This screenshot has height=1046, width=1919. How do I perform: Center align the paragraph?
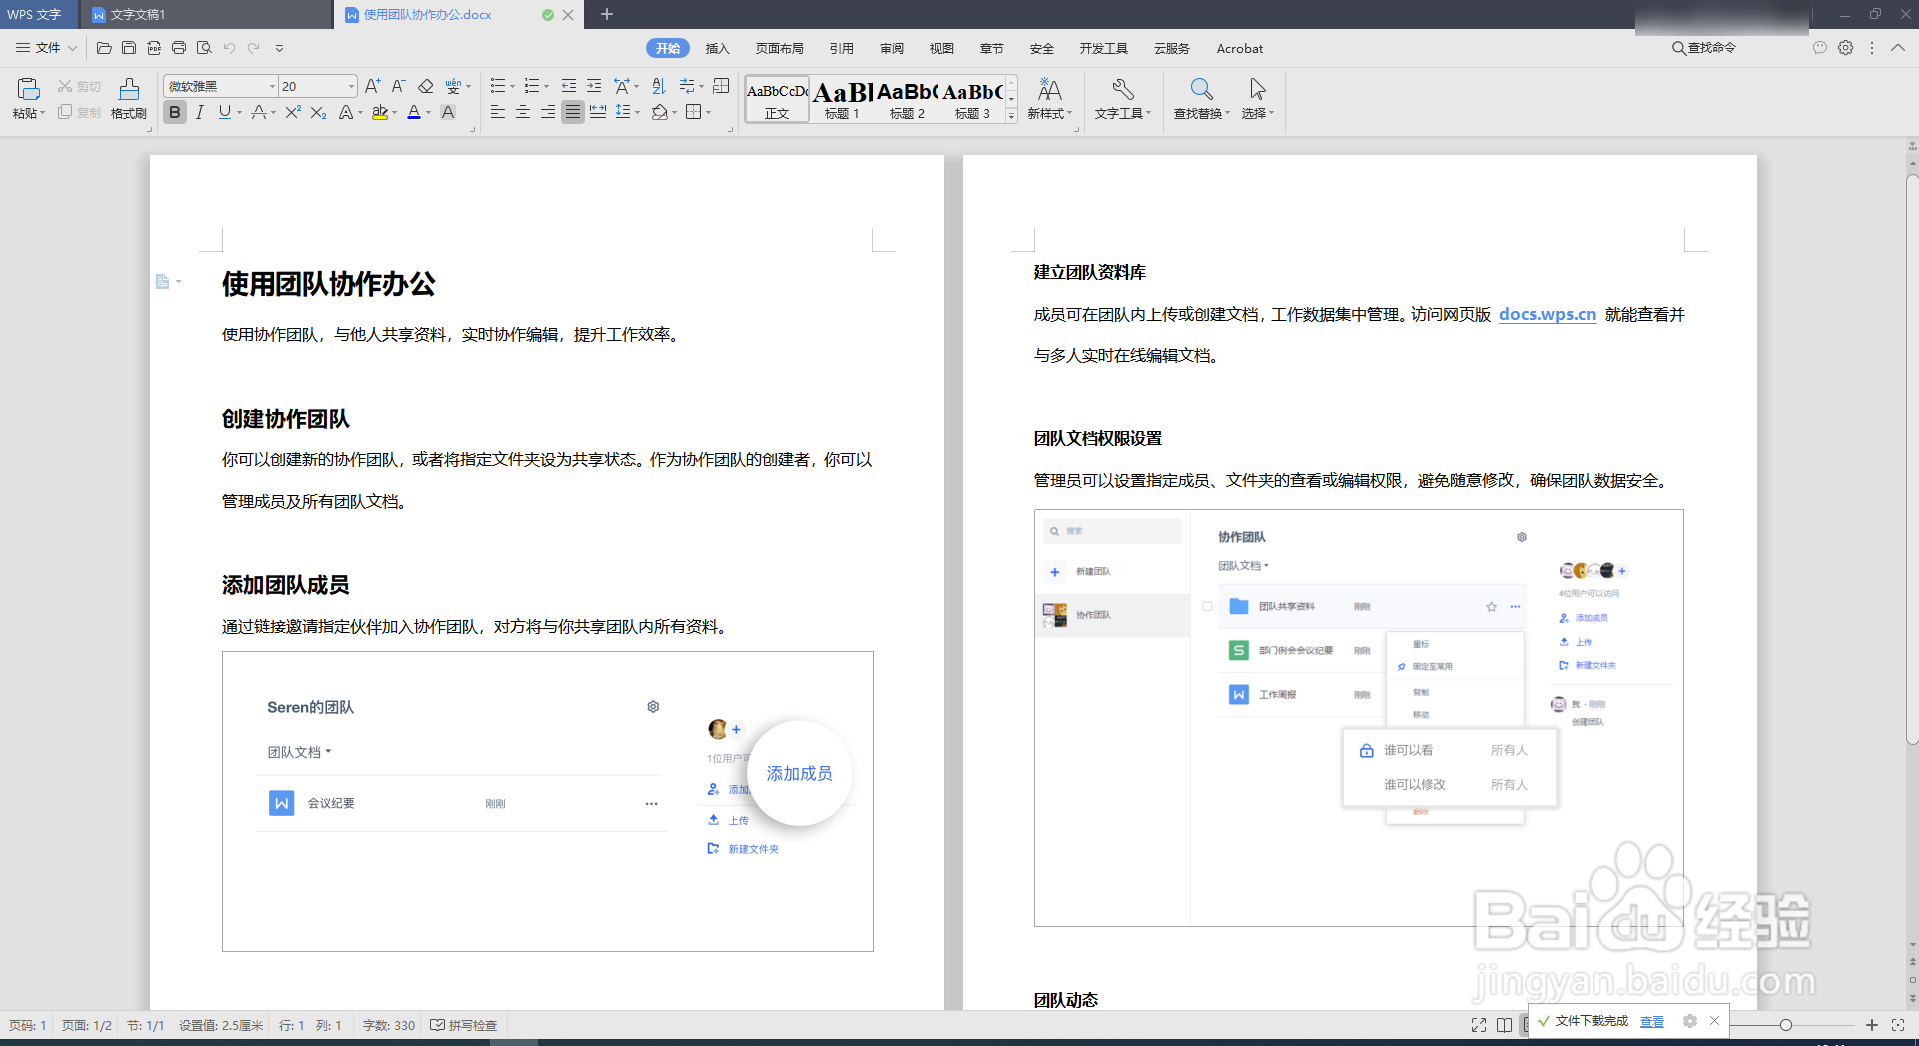click(523, 113)
